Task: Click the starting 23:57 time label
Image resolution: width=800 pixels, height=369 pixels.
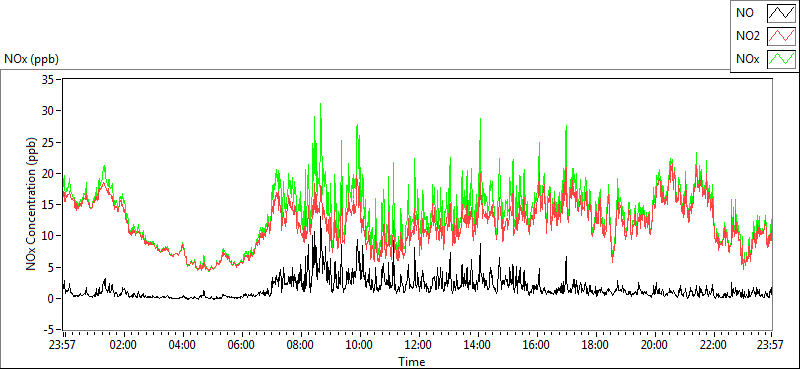Action: click(63, 344)
